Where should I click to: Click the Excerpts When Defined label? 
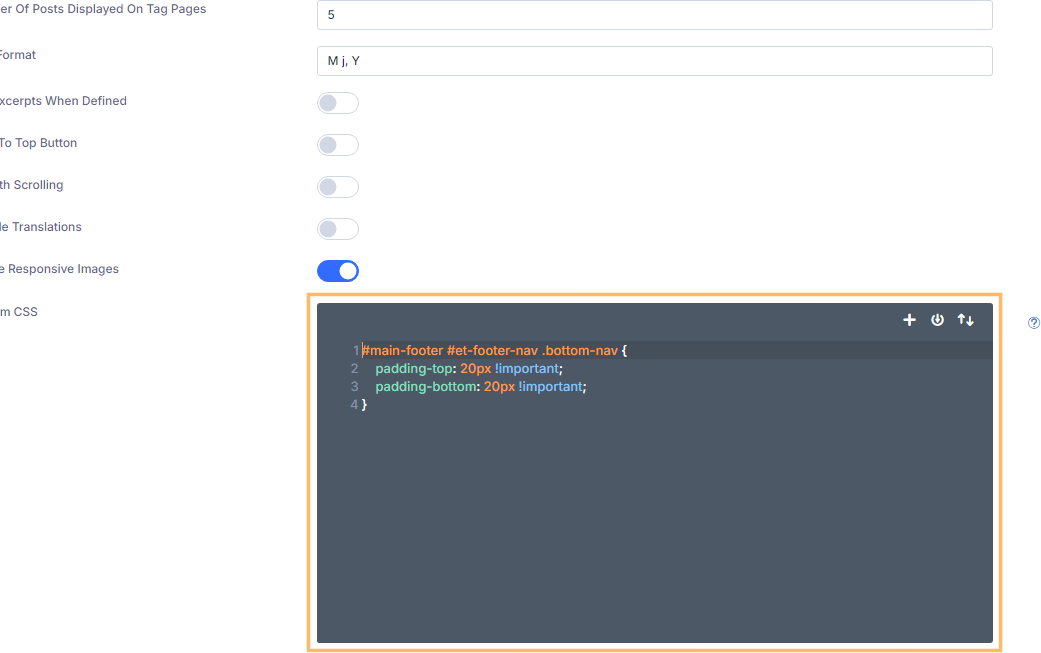coord(63,101)
